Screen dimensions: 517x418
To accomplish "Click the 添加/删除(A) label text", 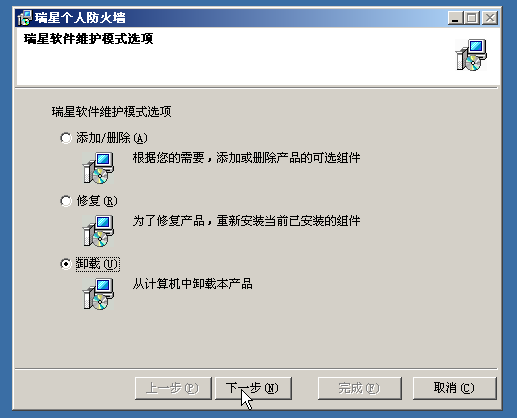I will (112, 138).
